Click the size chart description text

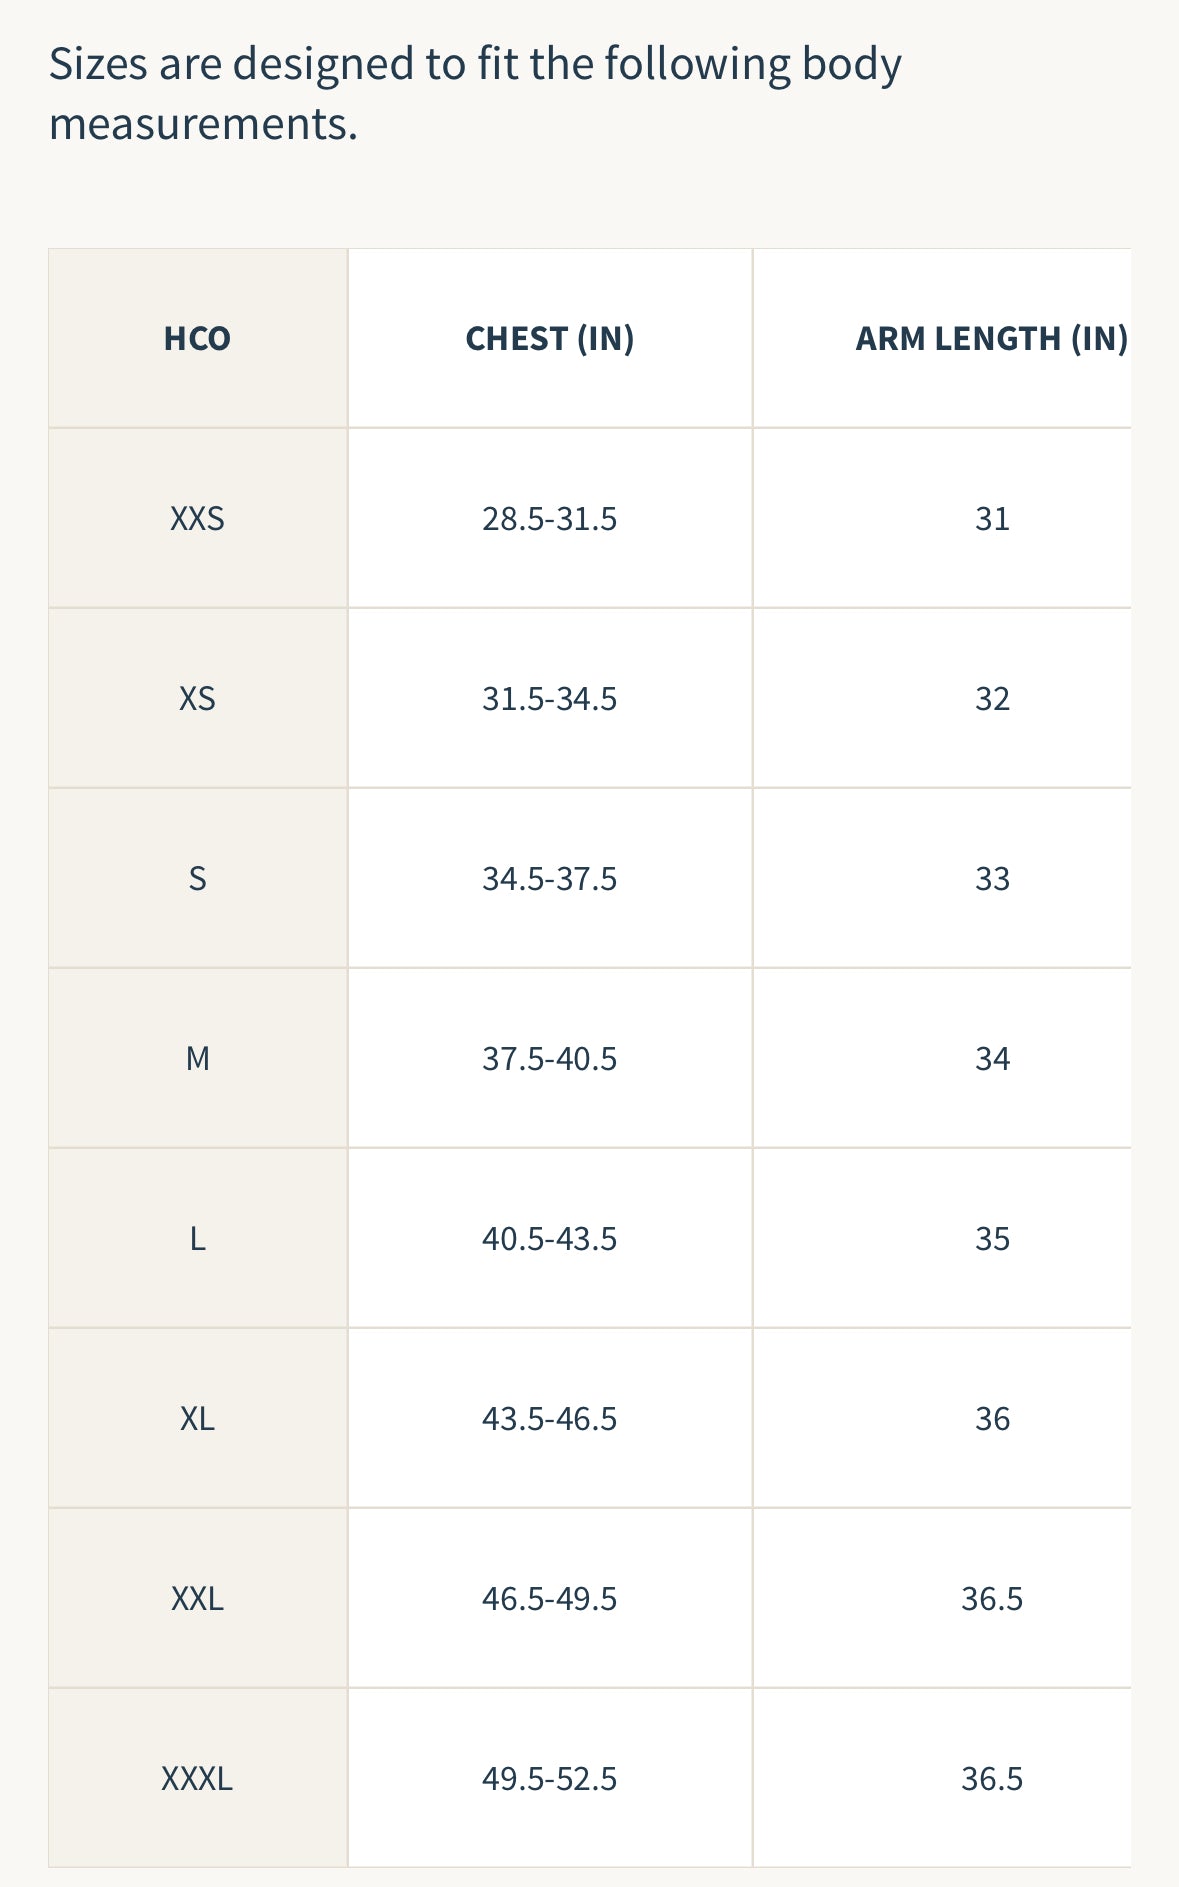[x=475, y=94]
